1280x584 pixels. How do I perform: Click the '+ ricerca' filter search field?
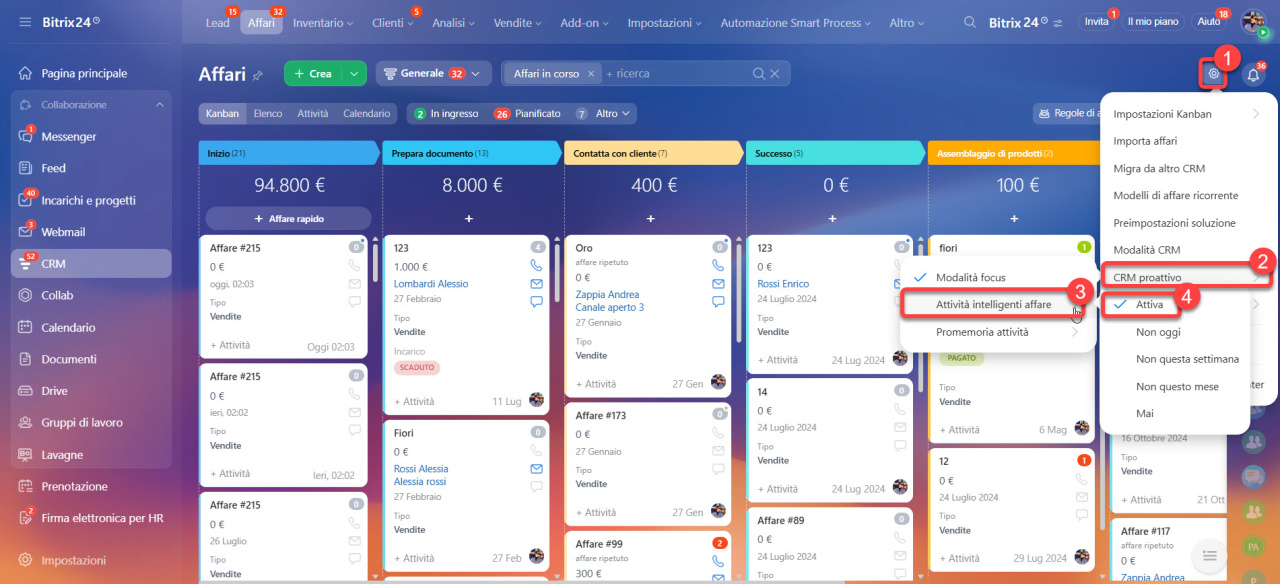[677, 73]
